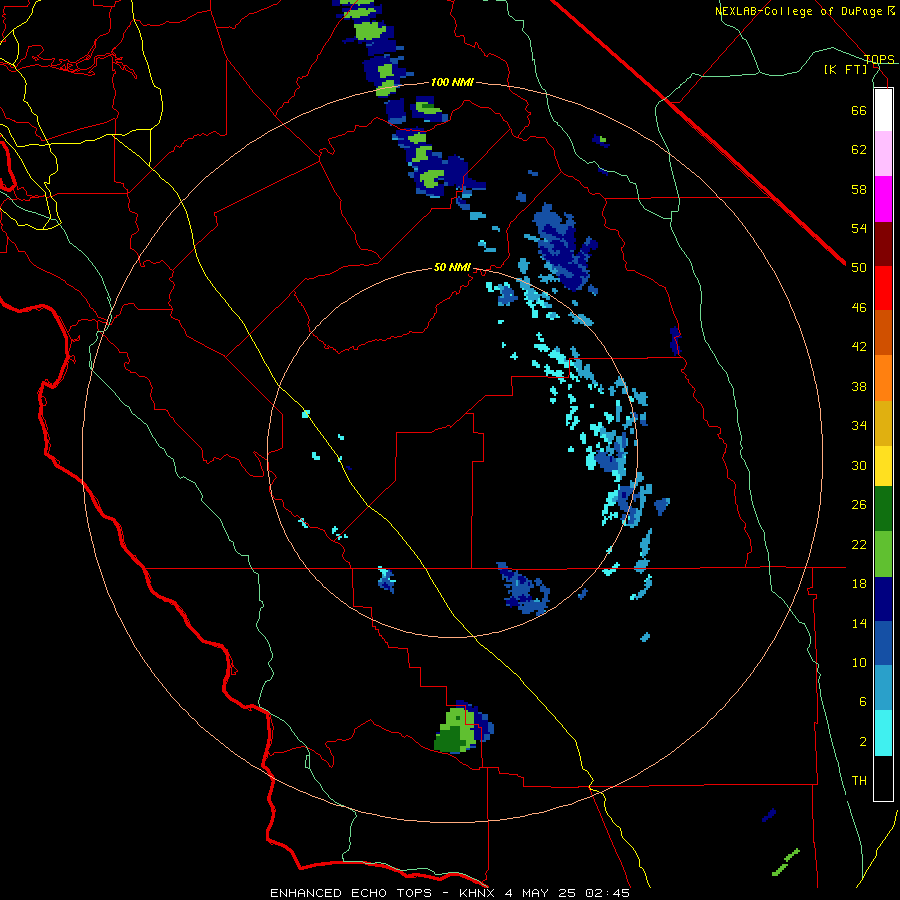Viewport: 900px width, 900px height.
Task: Pick the yellow legend swatch
Action: coord(883,466)
